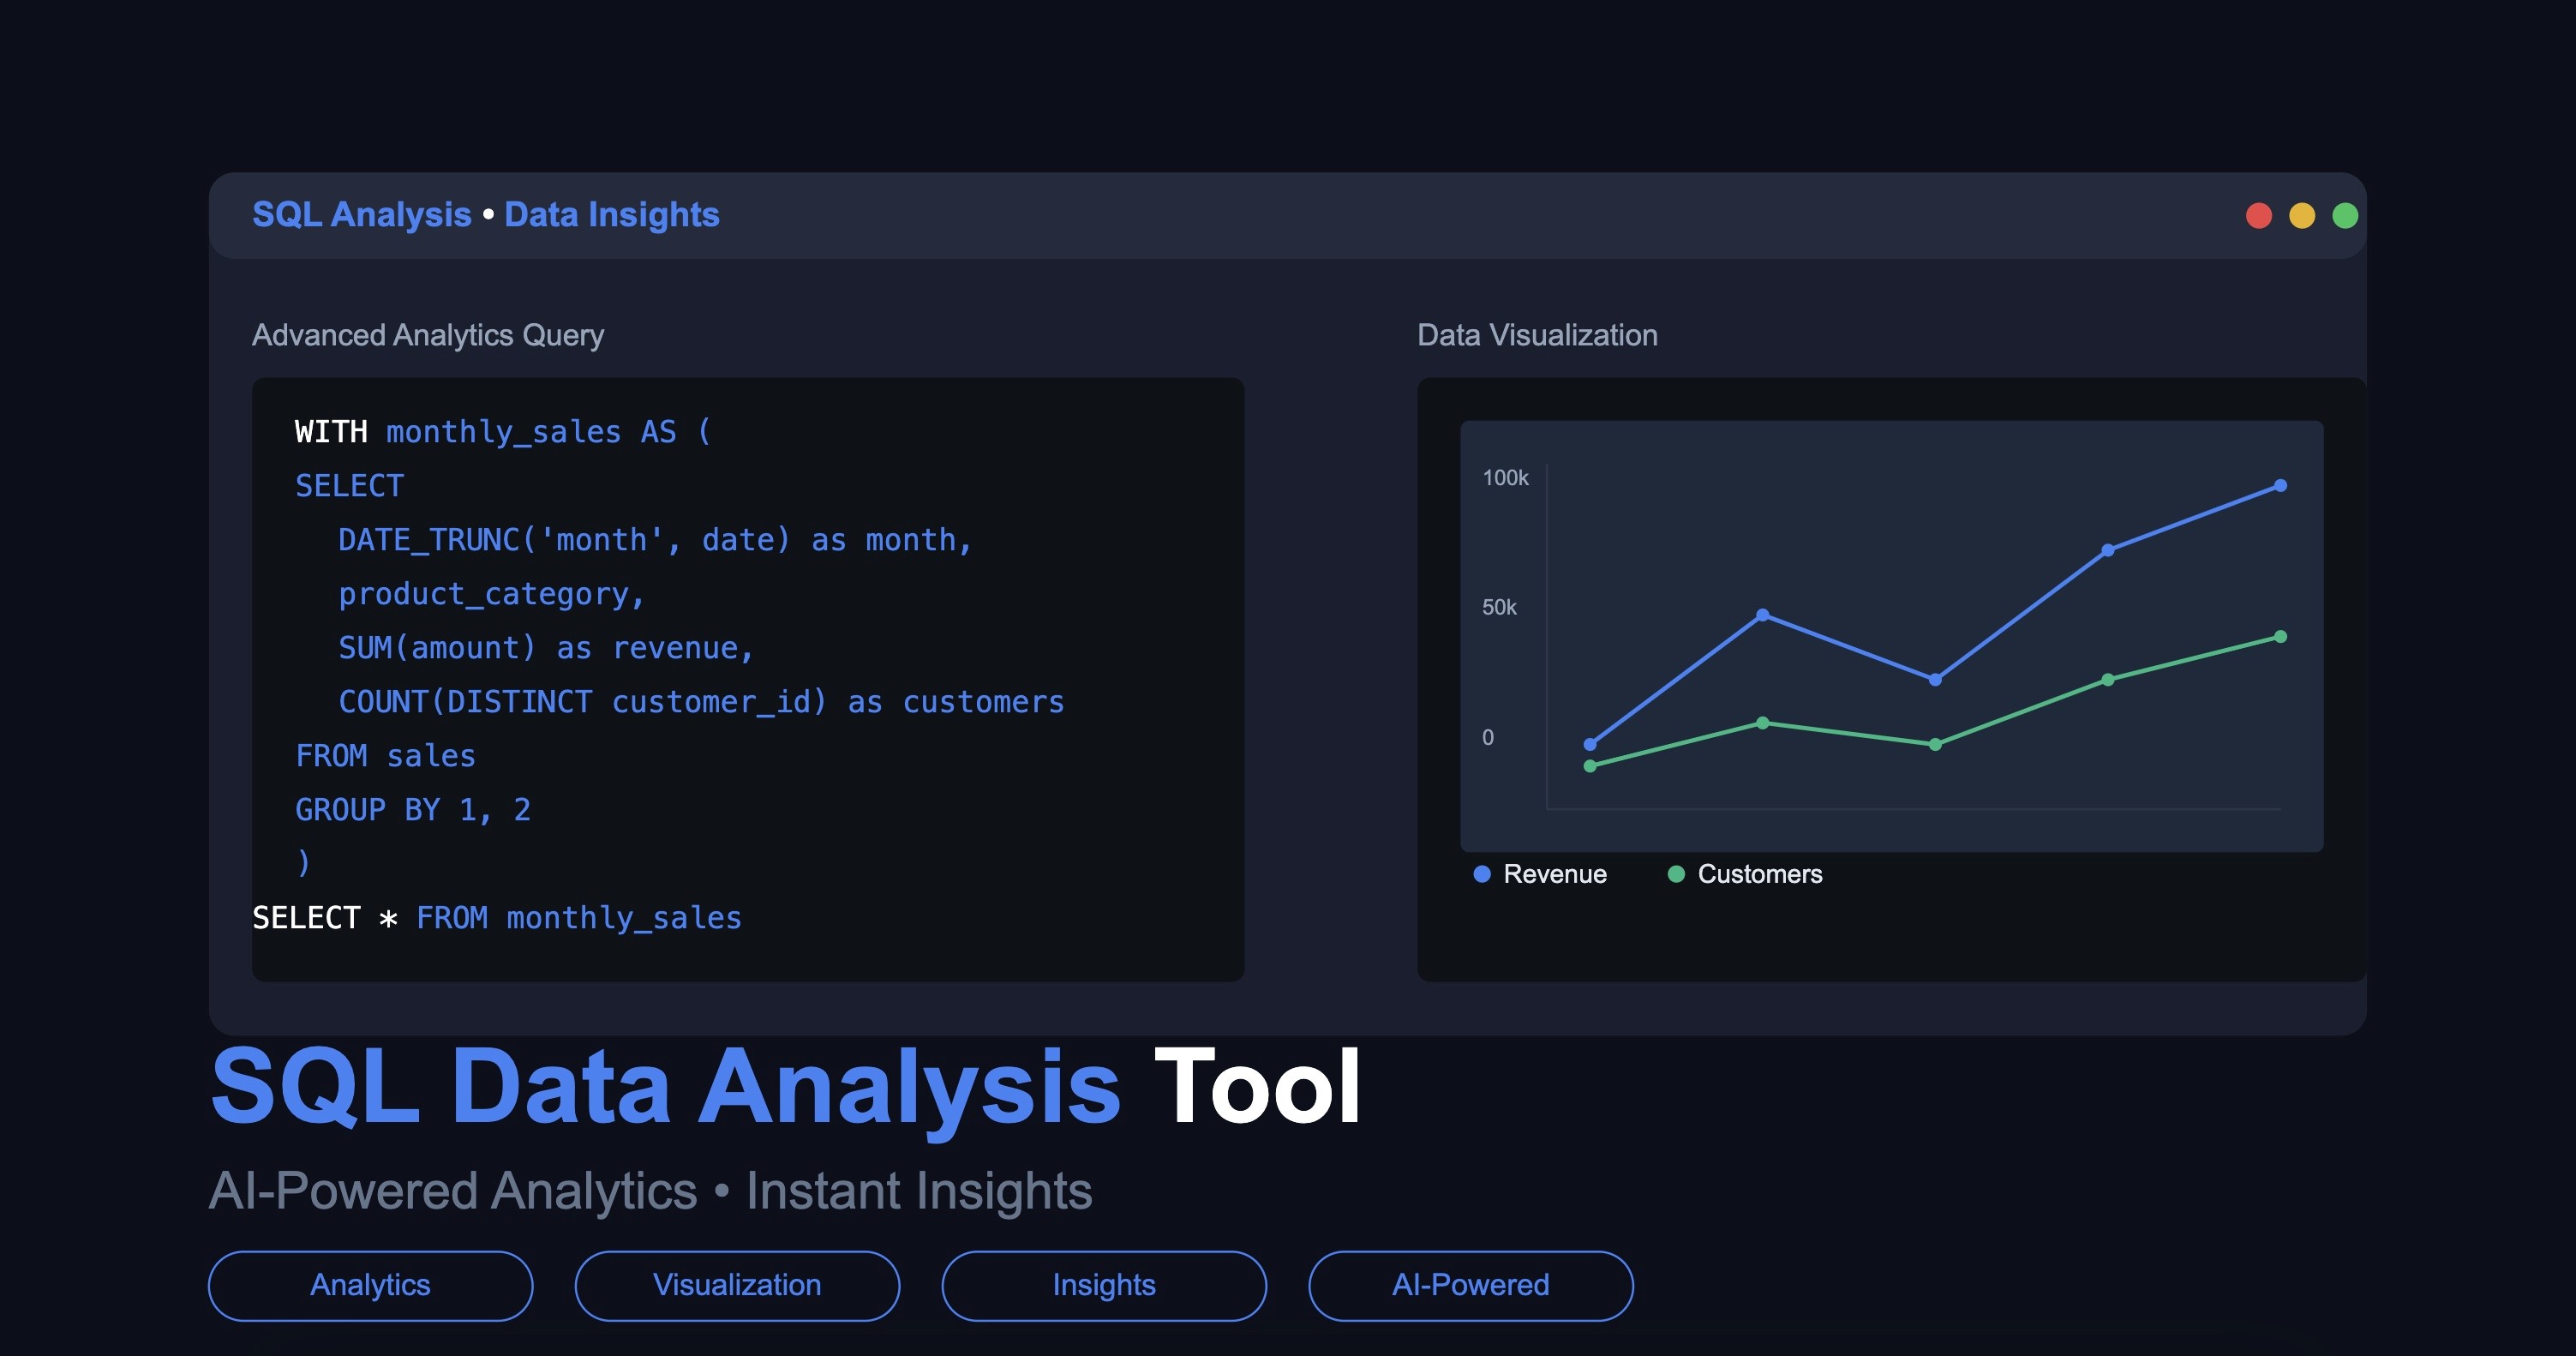Click the Revenue legend label
The width and height of the screenshot is (2576, 1356).
(x=1555, y=874)
